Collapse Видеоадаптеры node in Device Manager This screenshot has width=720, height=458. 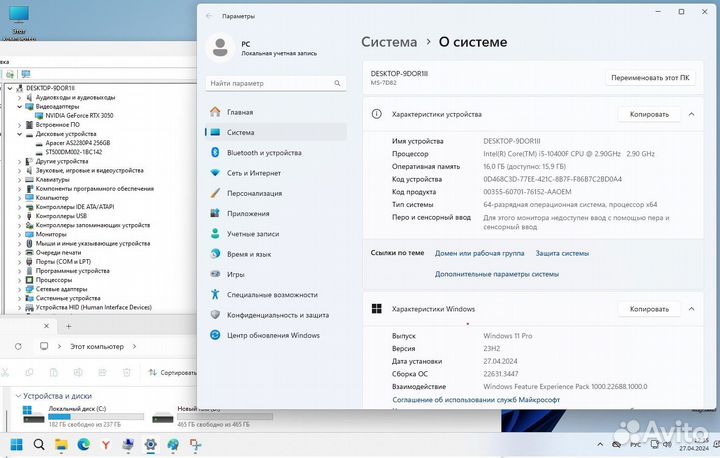pos(19,107)
